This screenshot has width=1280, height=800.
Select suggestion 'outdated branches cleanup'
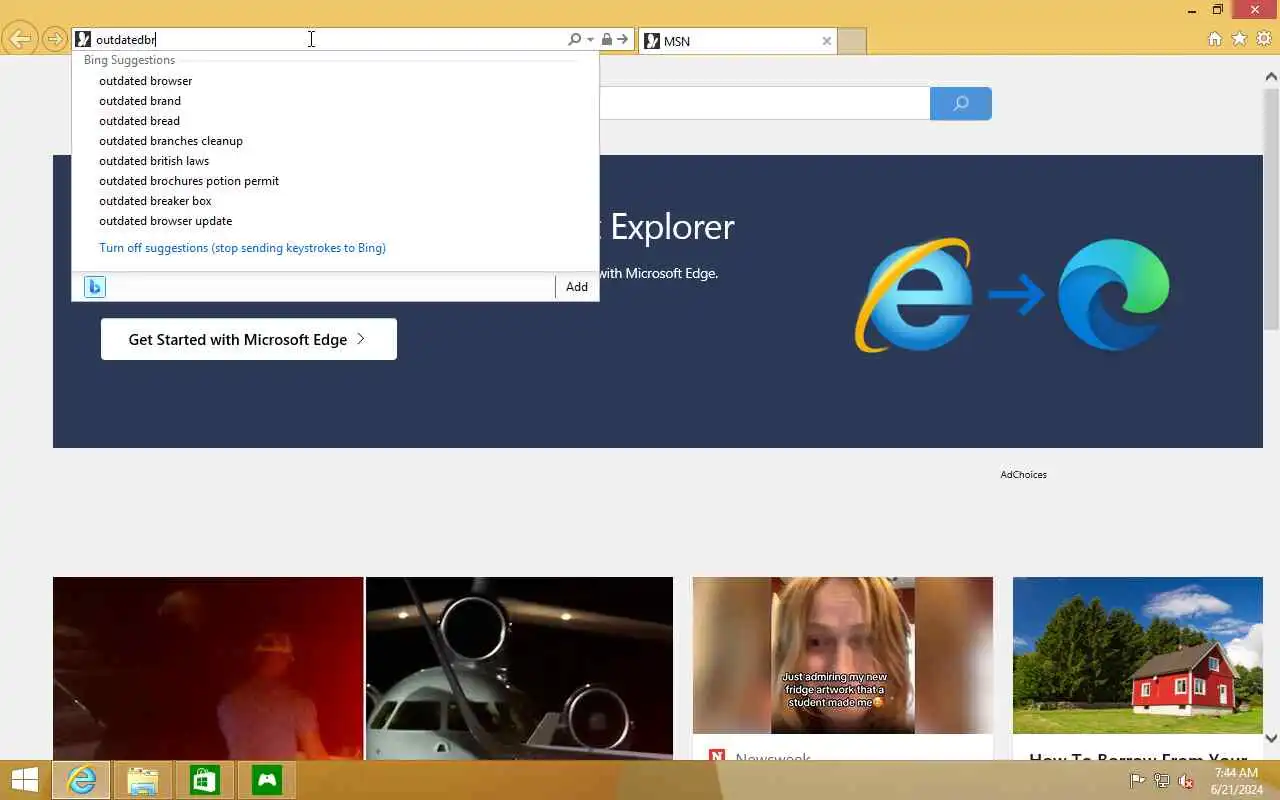(335, 141)
